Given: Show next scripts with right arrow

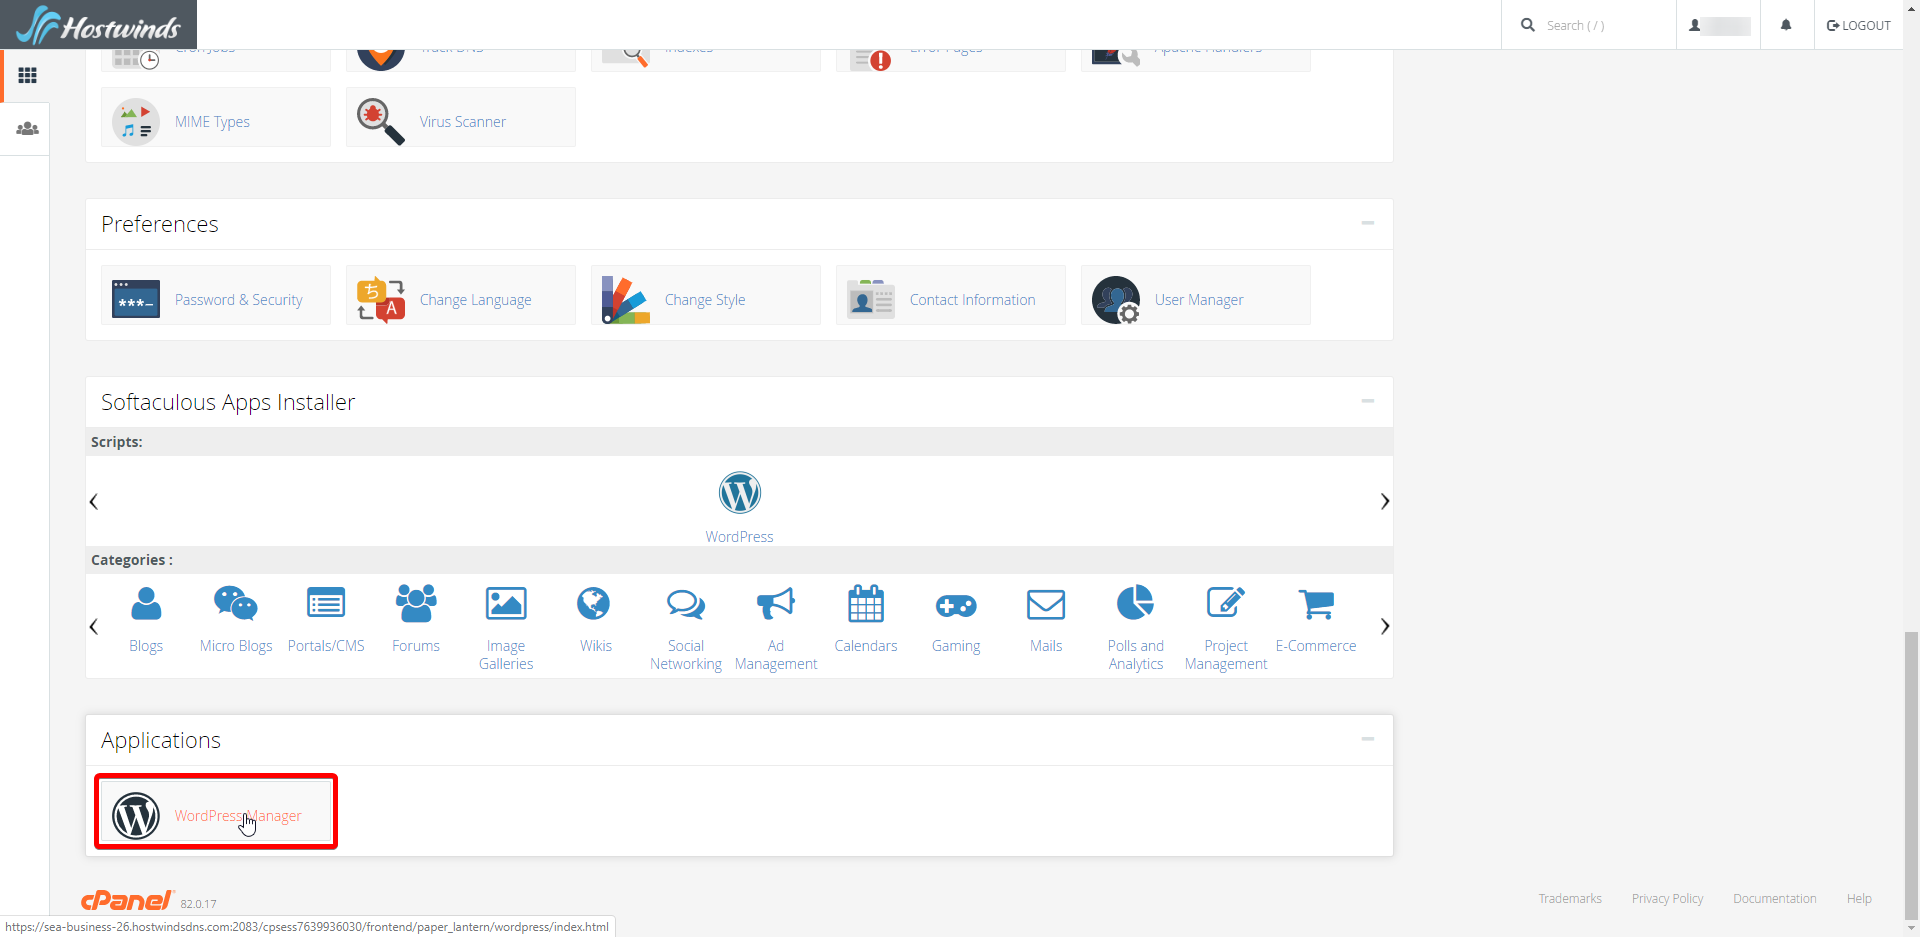Looking at the screenshot, I should click(1385, 501).
